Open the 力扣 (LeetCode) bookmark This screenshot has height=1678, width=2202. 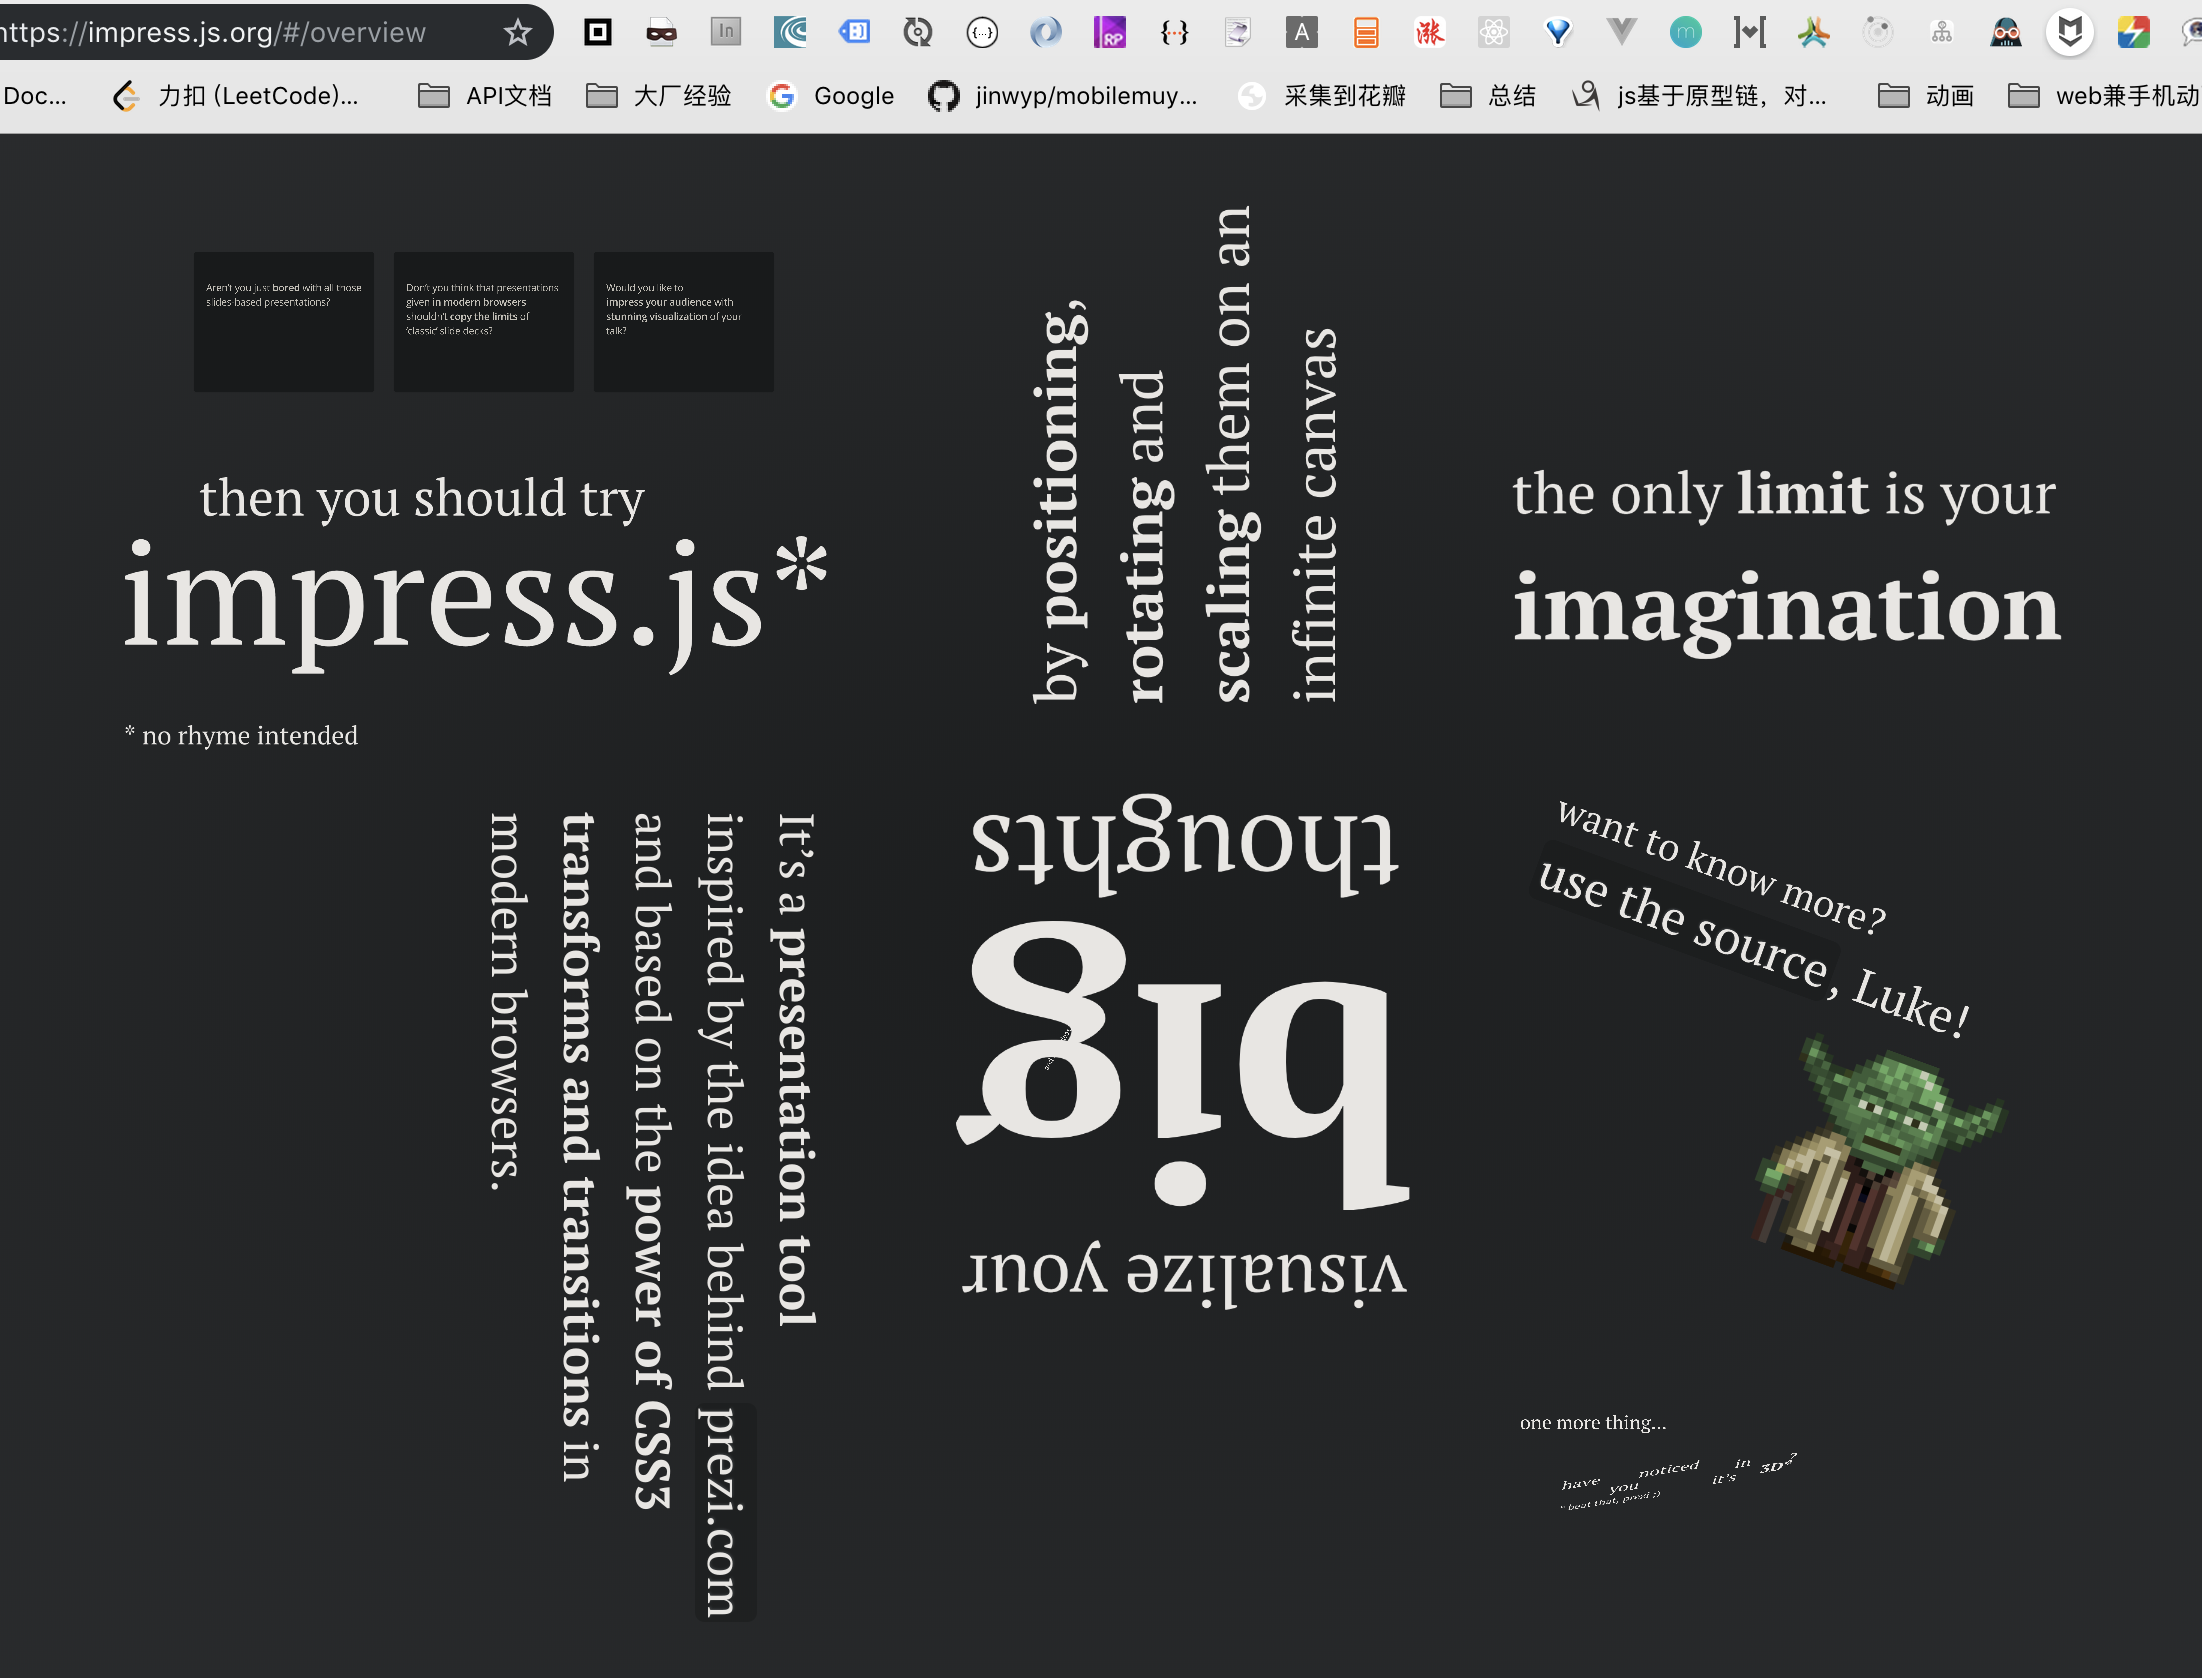(x=236, y=96)
